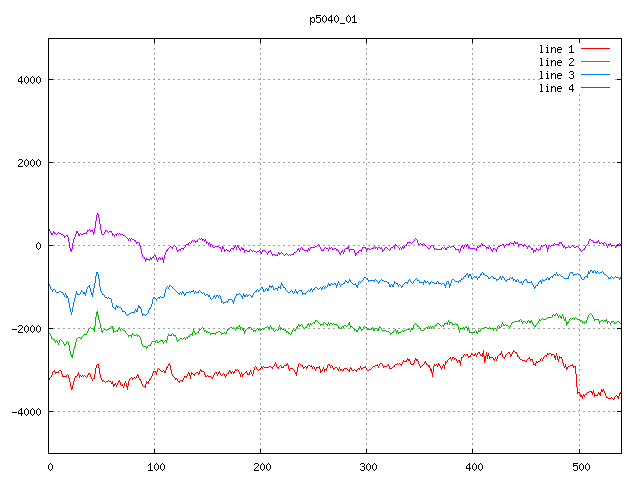The width and height of the screenshot is (640, 480).
Task: Click the 'line 4' legend label
Action: point(556,88)
